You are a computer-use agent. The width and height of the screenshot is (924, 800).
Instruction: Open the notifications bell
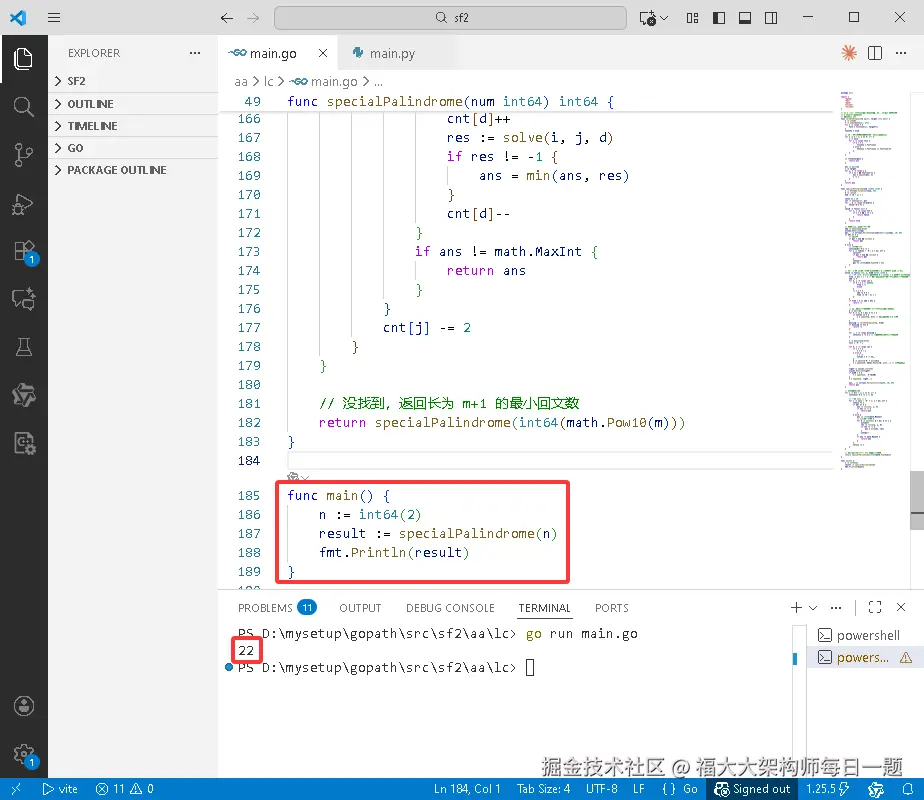pos(908,789)
